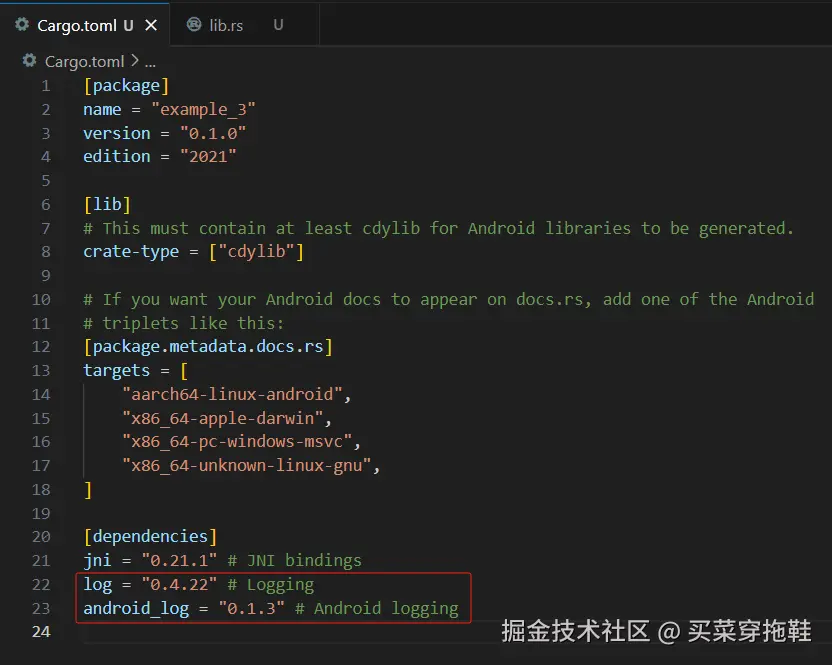Click the "x86_64-apple-darwin" target
Image resolution: width=832 pixels, height=665 pixels.
222,418
